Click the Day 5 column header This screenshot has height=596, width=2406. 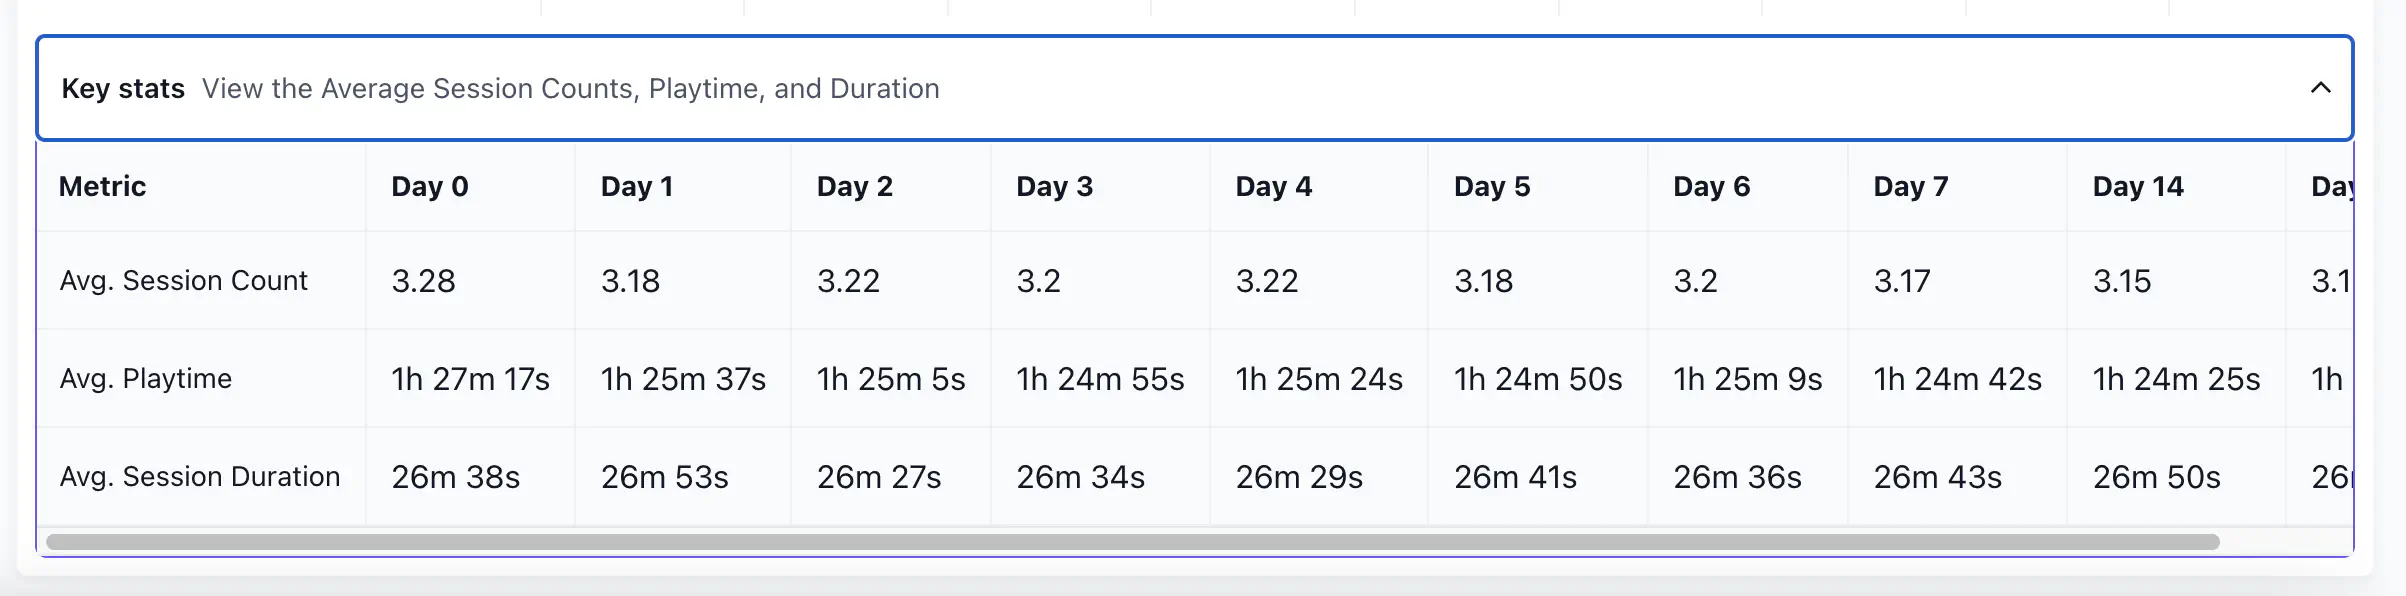1492,186
